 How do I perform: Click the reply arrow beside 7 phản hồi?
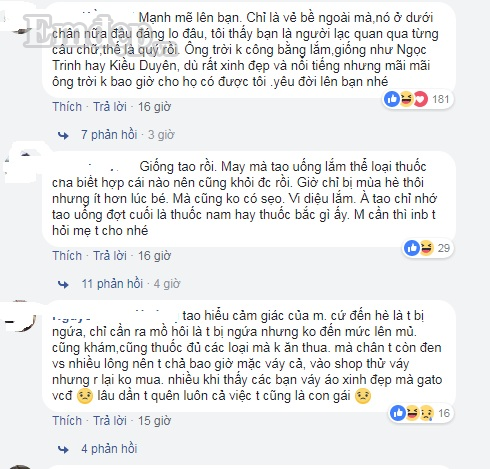point(63,135)
